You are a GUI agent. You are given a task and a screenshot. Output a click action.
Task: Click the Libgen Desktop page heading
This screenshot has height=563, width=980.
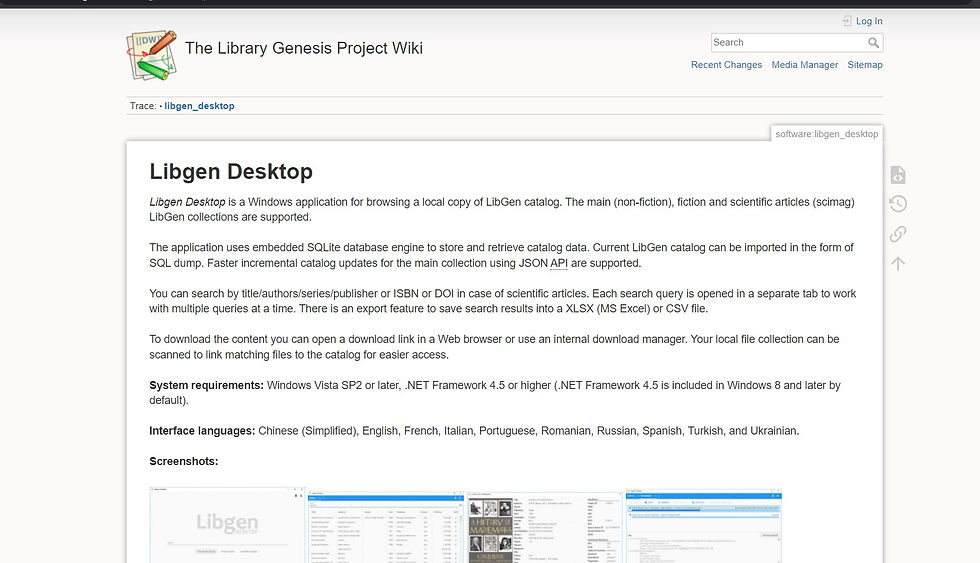pyautogui.click(x=231, y=171)
